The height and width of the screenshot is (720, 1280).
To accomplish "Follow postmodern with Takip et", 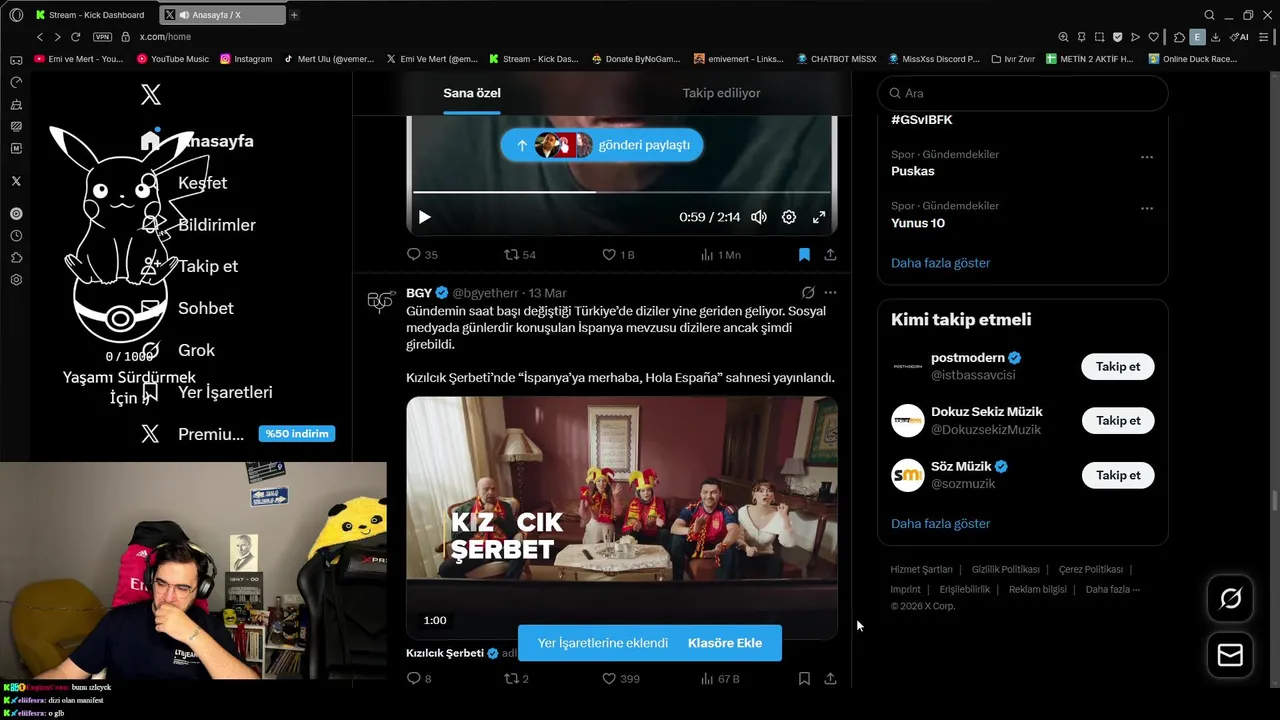I will click(x=1118, y=367).
